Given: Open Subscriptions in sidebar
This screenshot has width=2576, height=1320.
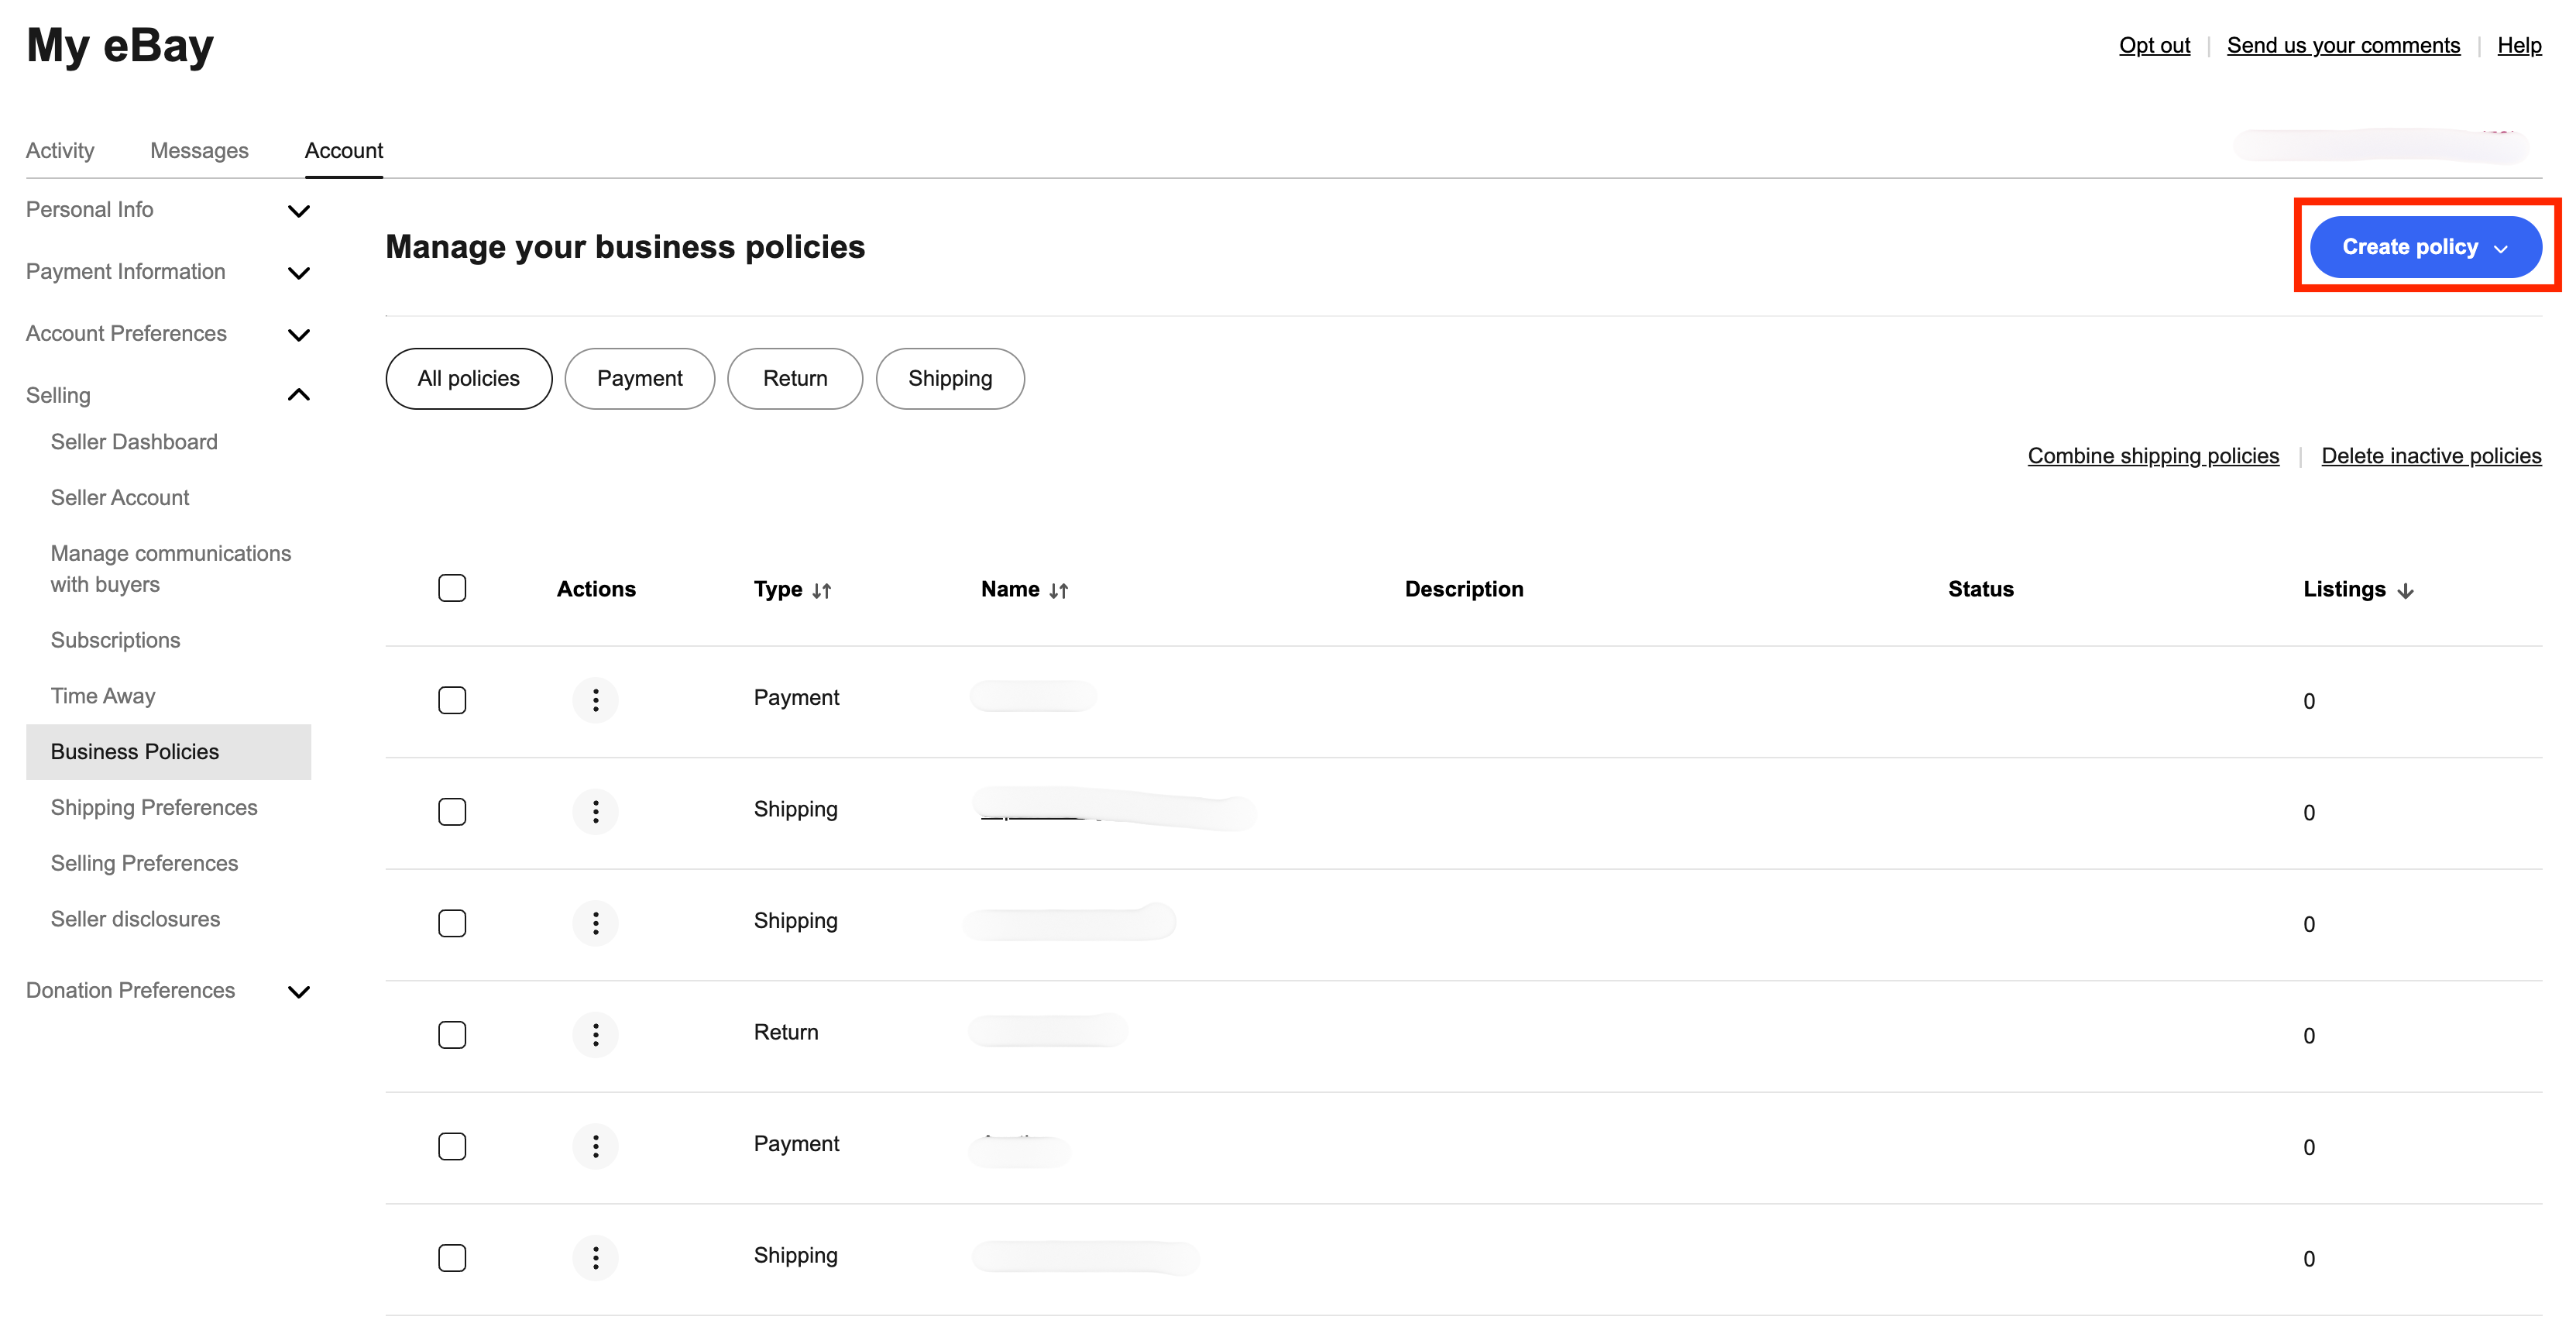Looking at the screenshot, I should tap(115, 641).
